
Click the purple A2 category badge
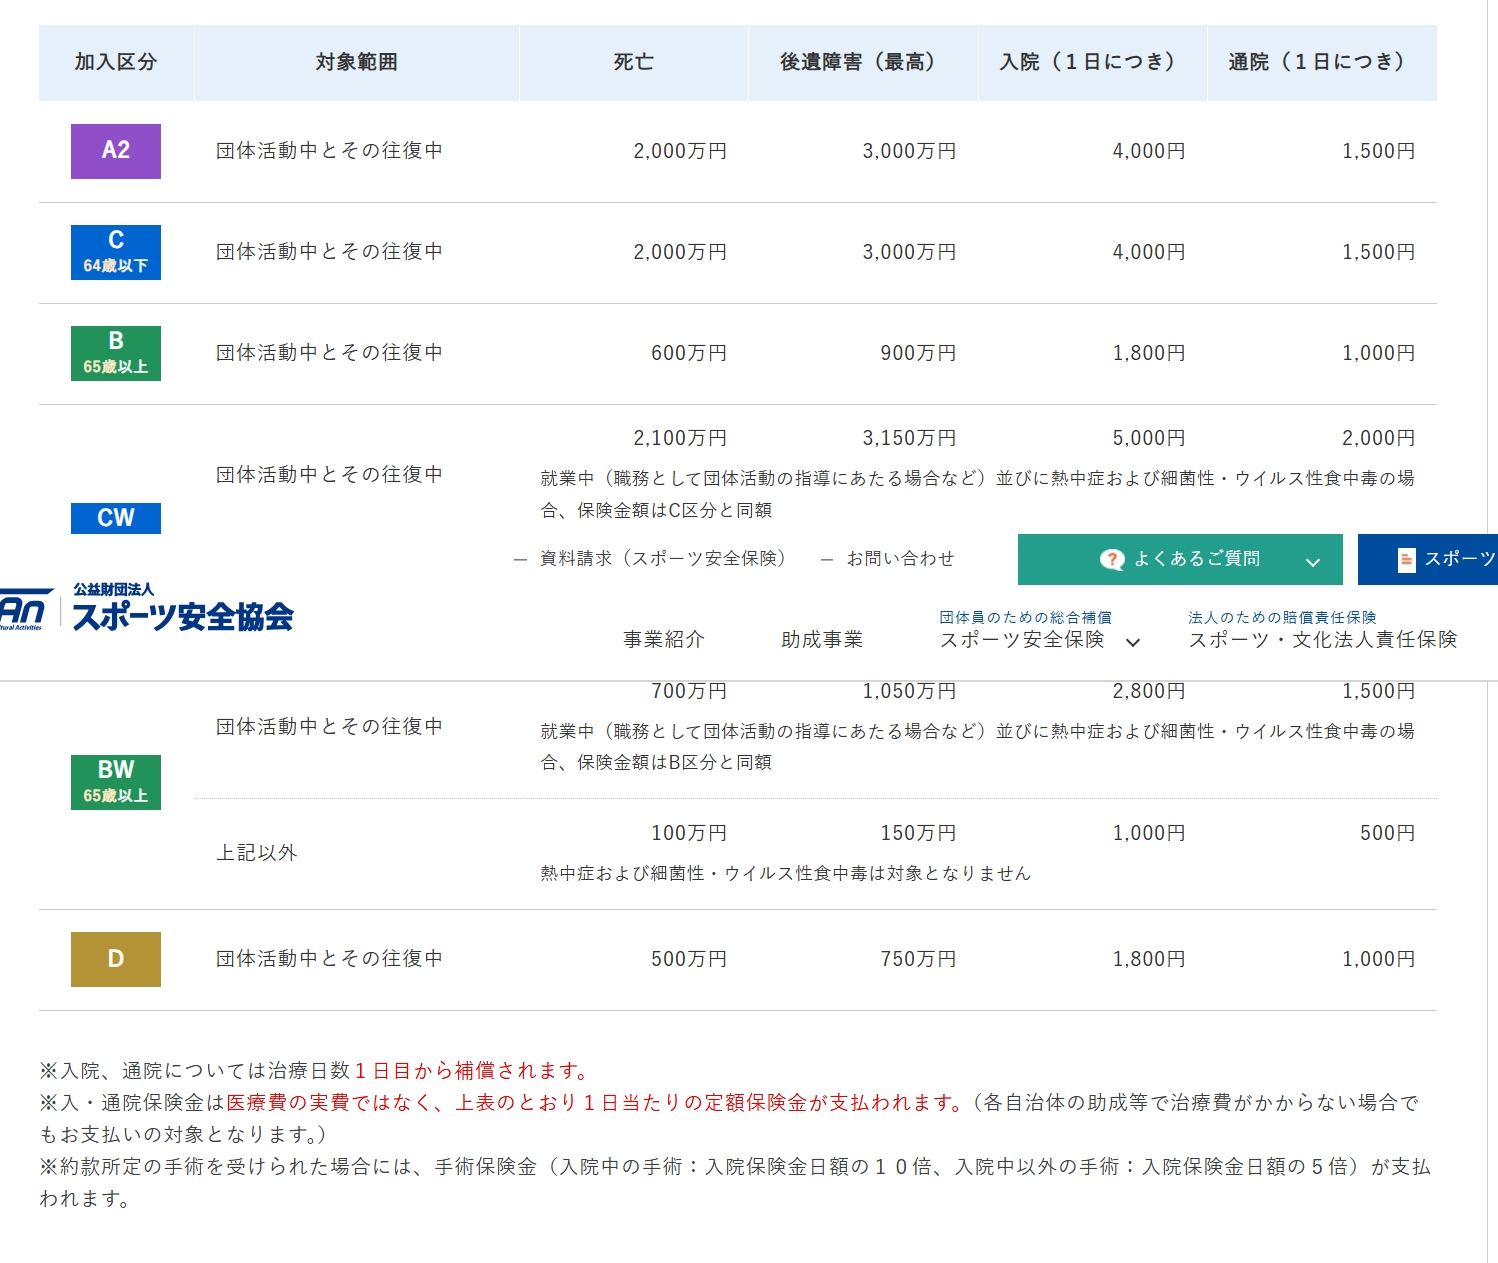coord(116,151)
